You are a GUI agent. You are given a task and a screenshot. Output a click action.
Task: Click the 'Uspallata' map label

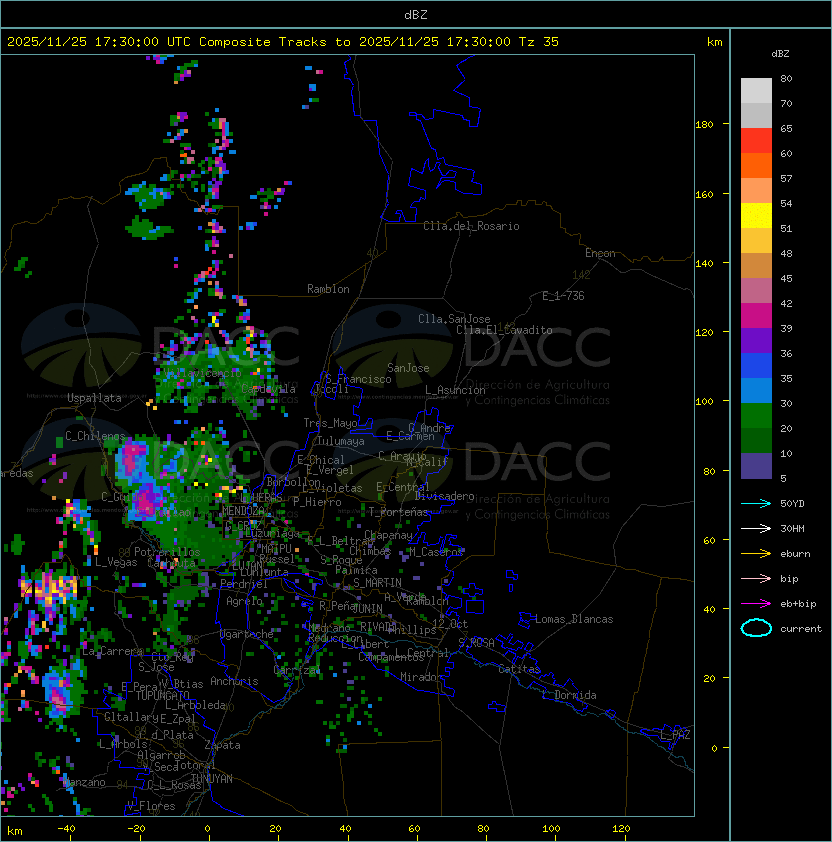pos(95,398)
